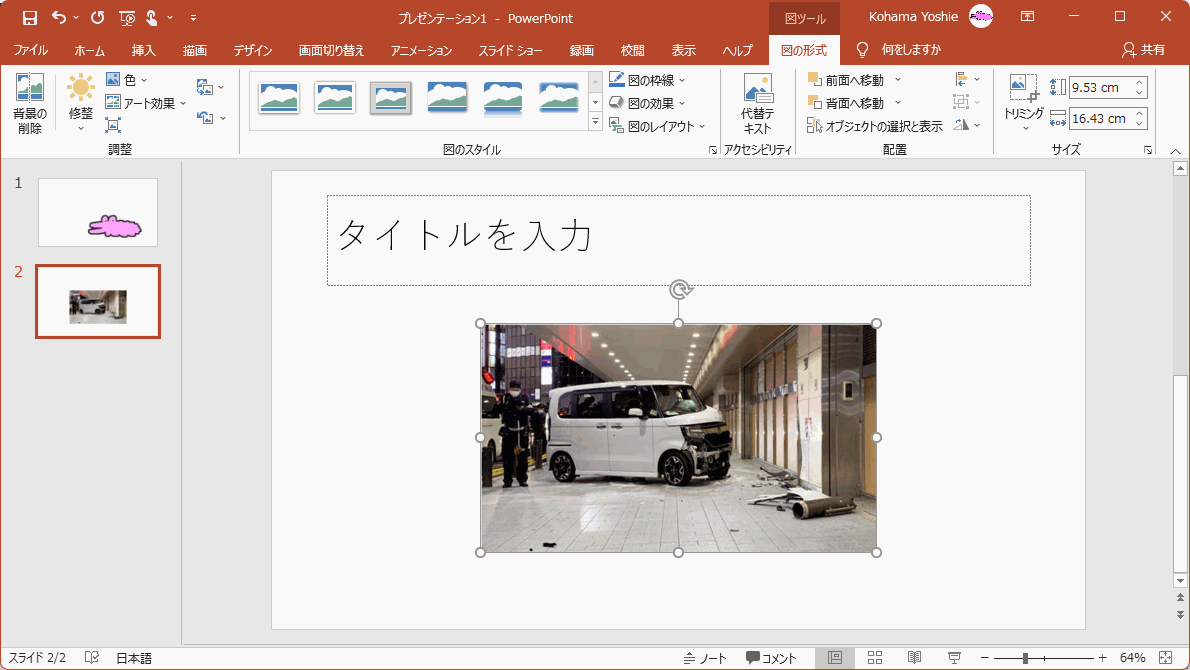Click the Share (共有) button
This screenshot has width=1190, height=670.
coord(1143,49)
